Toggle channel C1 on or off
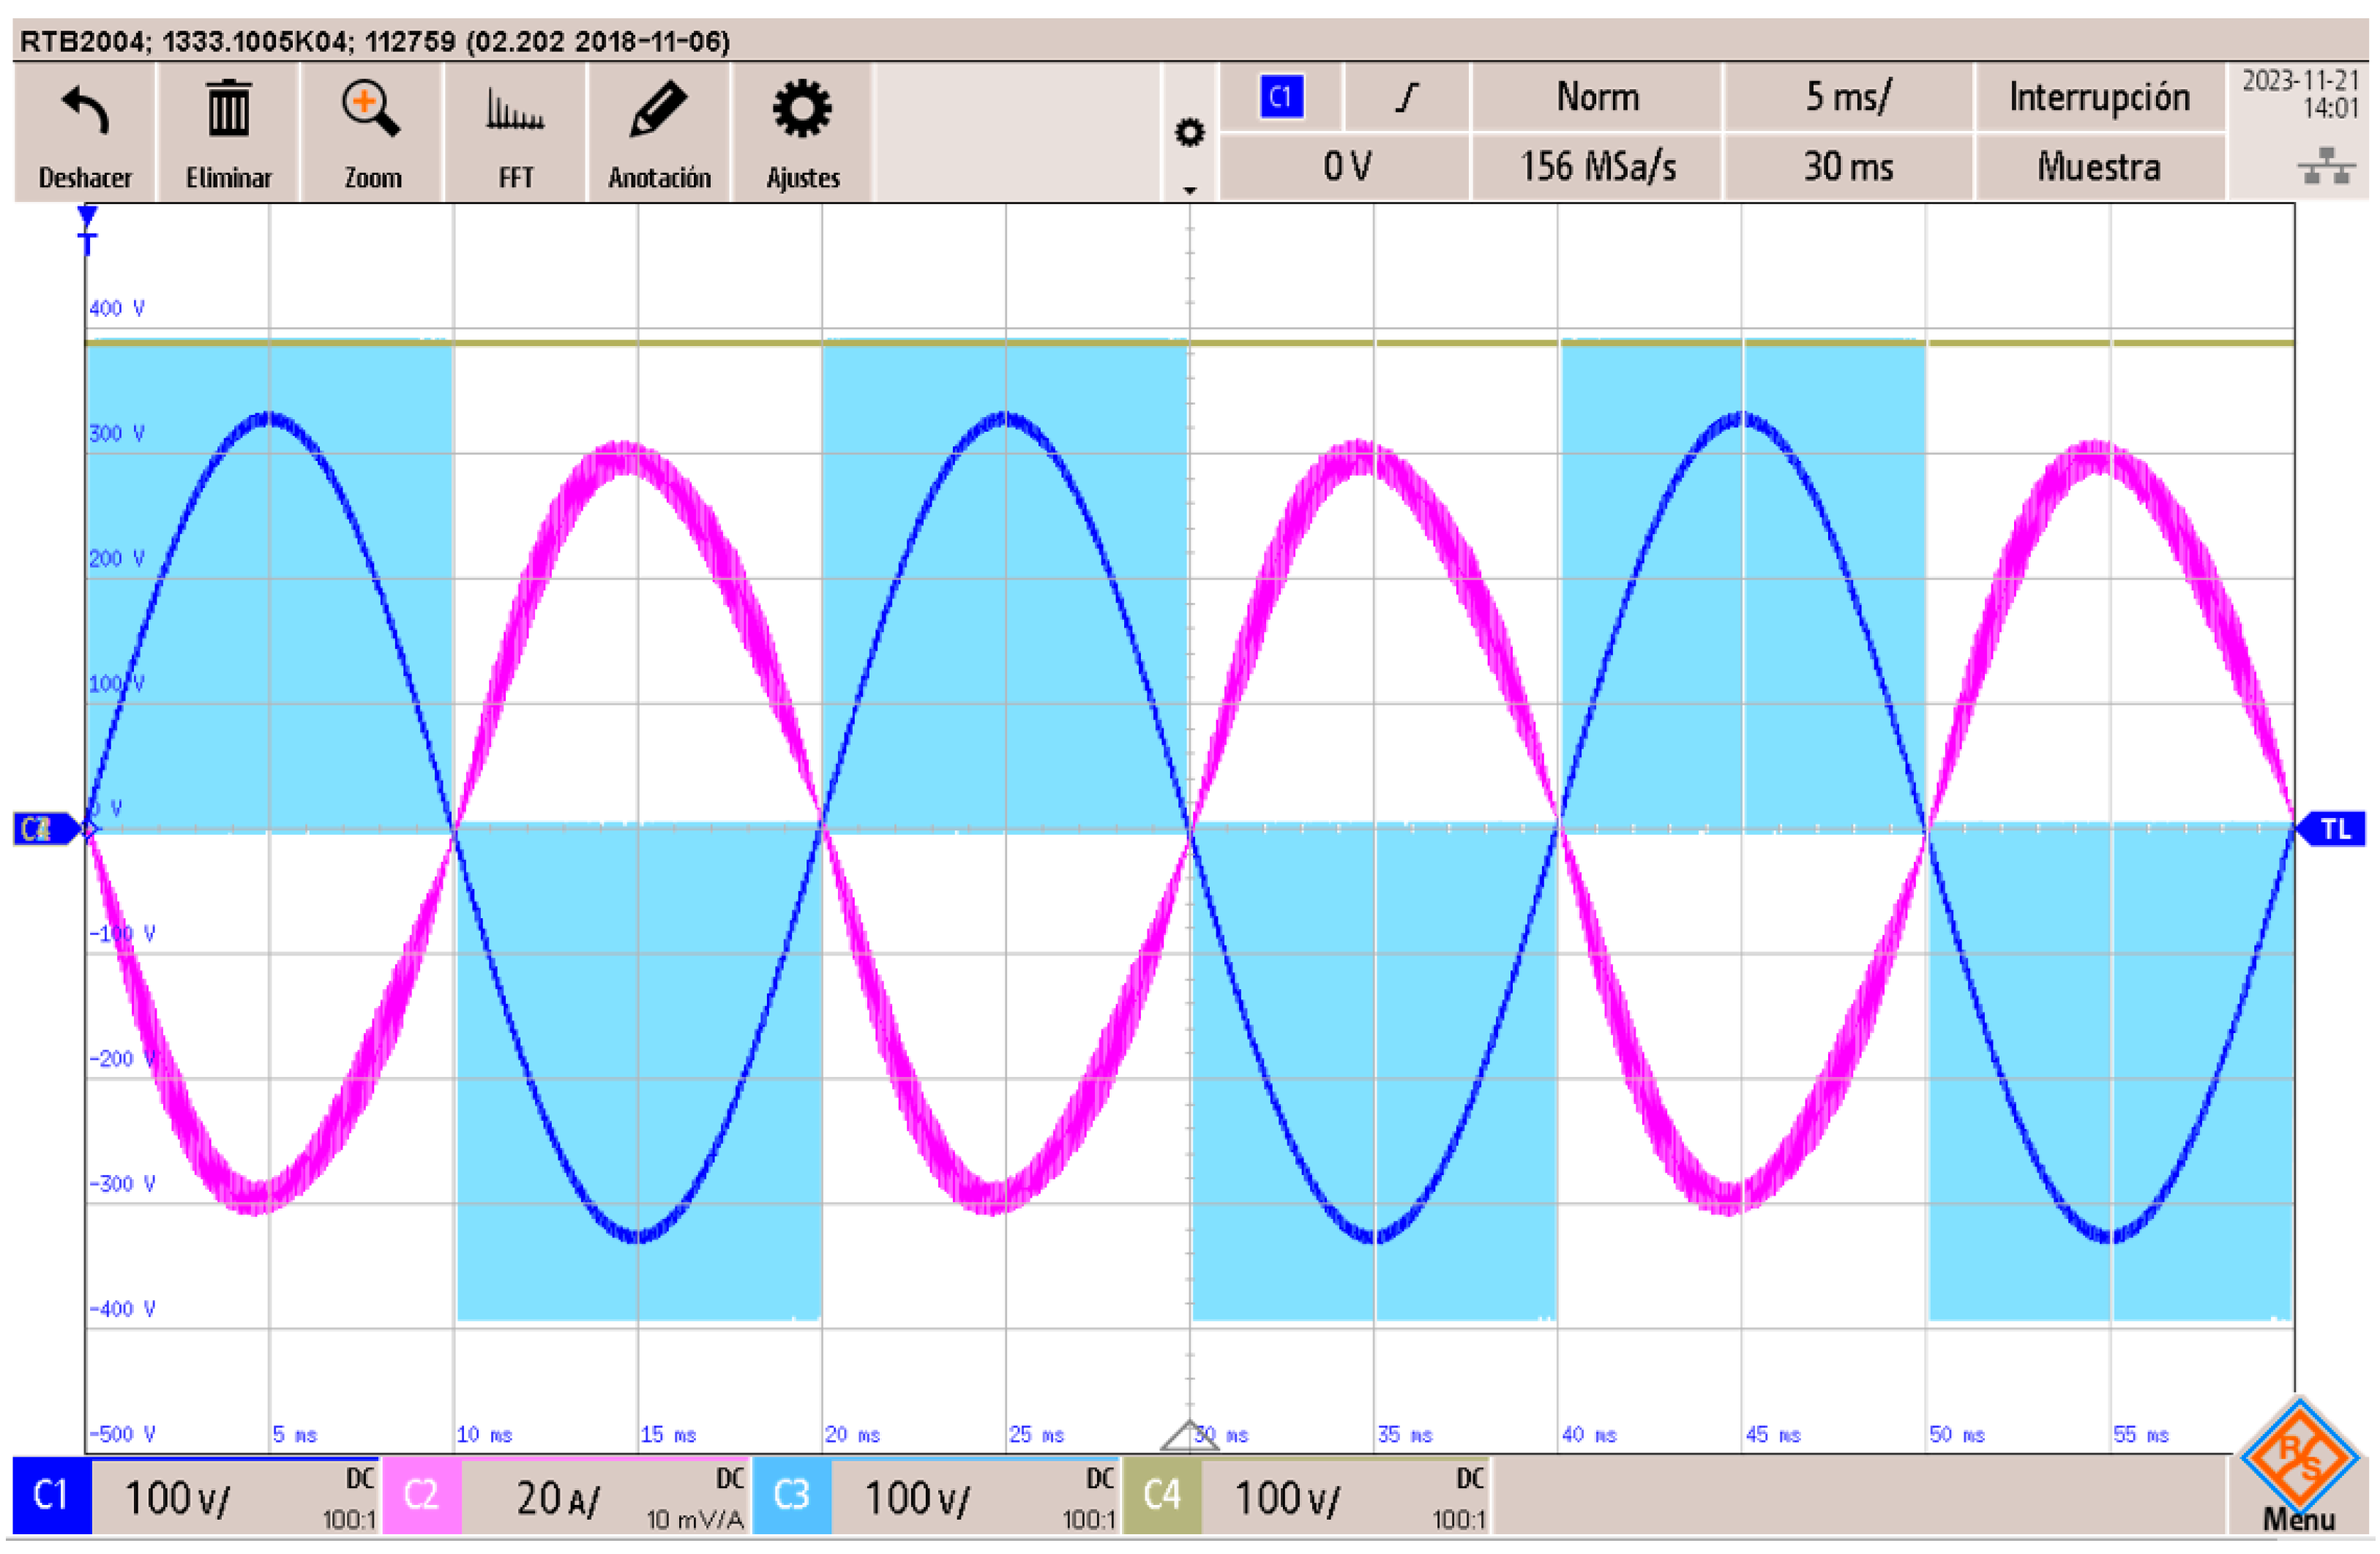The width and height of the screenshot is (2380, 1554). (x=52, y=1496)
